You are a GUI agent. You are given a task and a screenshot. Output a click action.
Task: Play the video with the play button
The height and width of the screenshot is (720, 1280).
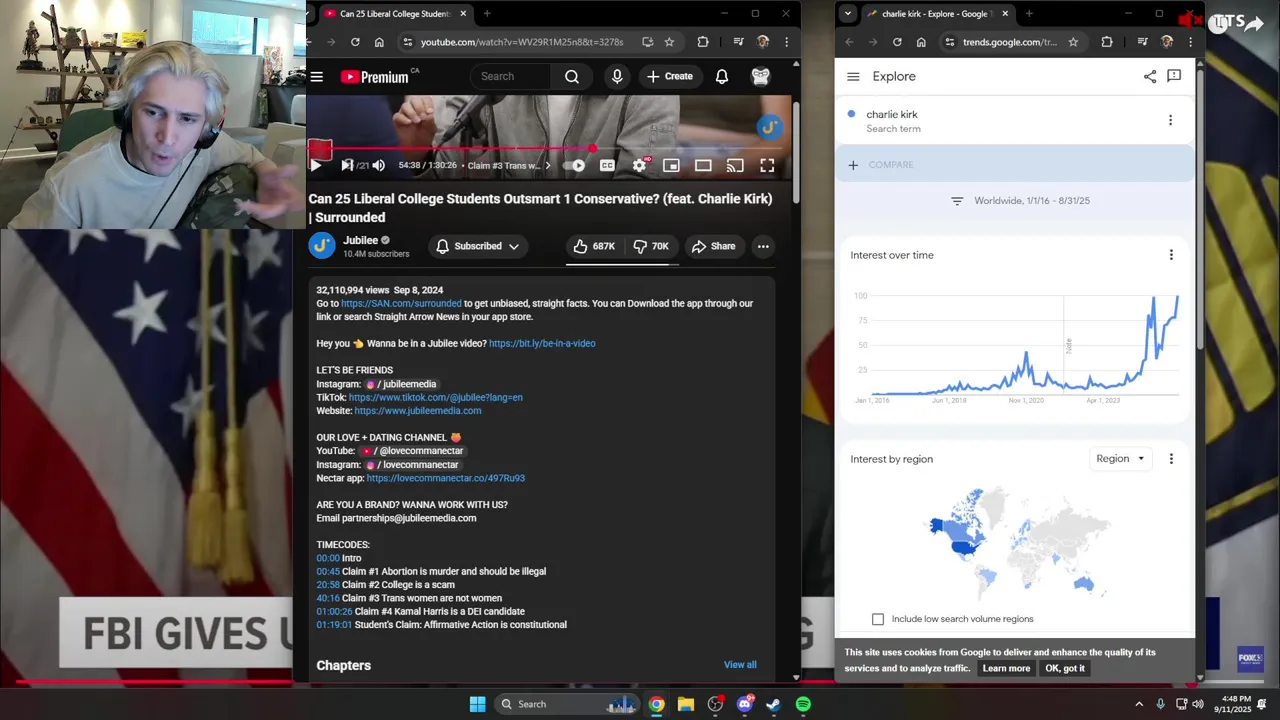point(316,165)
